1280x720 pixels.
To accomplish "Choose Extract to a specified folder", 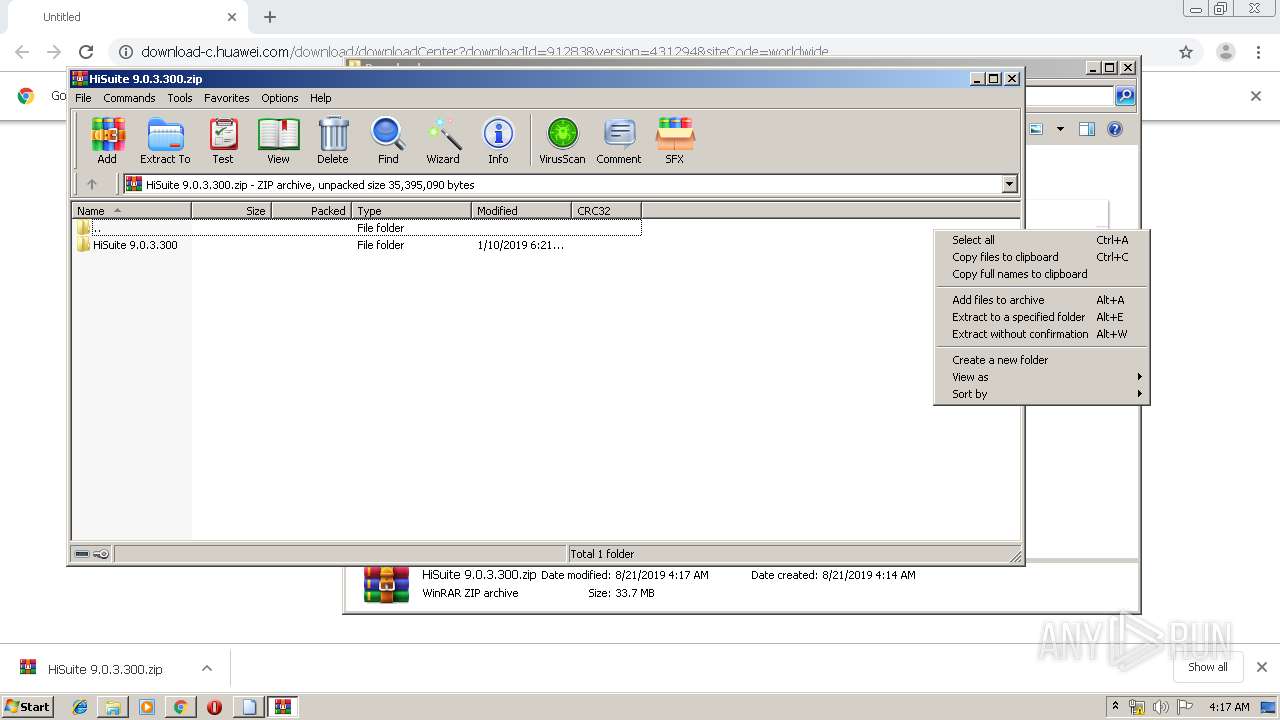I will 1041,317.
